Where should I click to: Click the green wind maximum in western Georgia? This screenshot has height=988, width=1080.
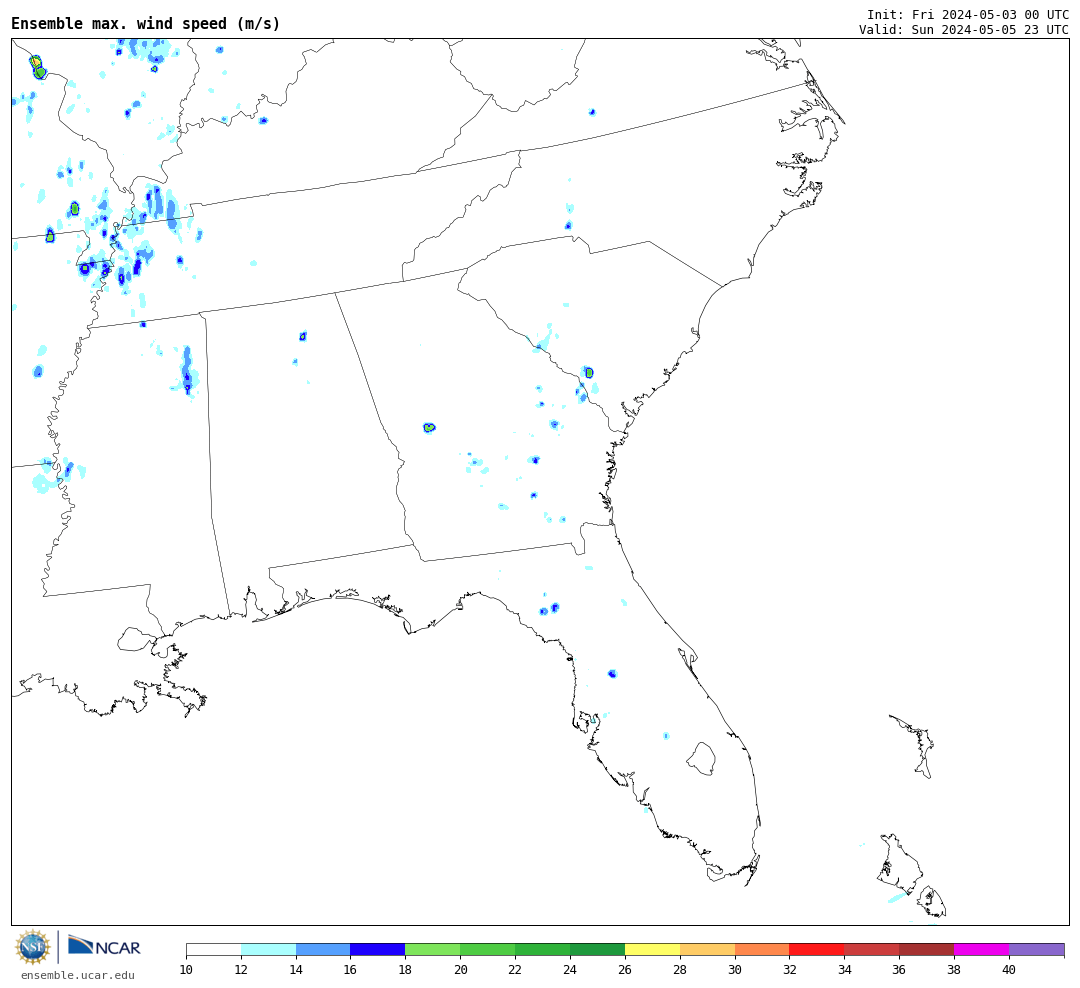pyautogui.click(x=429, y=428)
